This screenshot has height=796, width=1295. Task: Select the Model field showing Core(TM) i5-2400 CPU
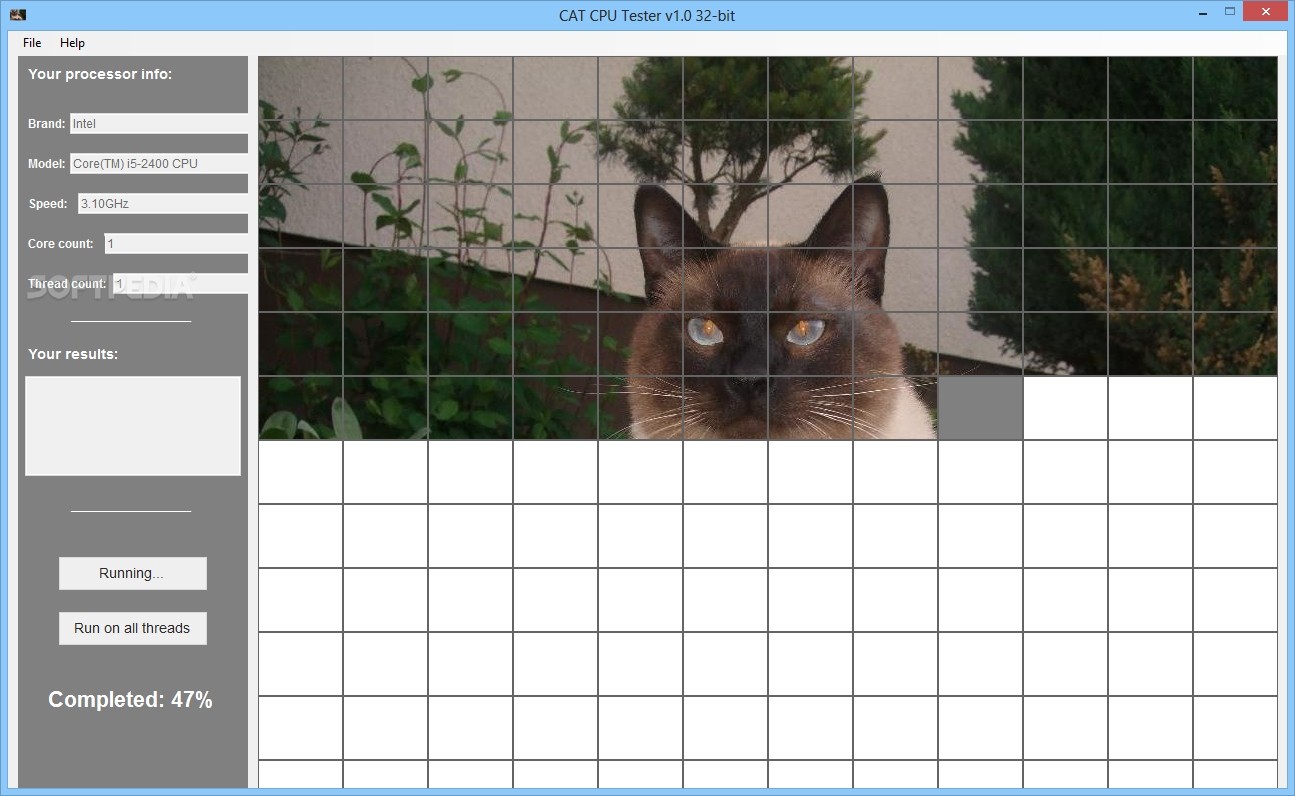tap(158, 164)
